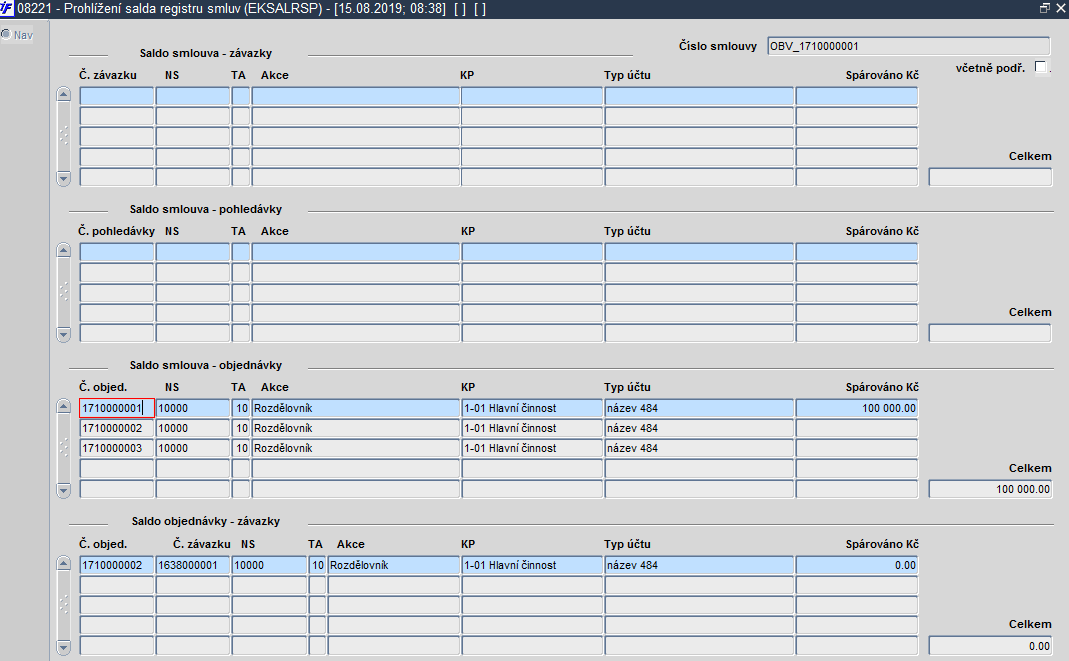Click Celkem total field of objednávky section

tap(990, 489)
